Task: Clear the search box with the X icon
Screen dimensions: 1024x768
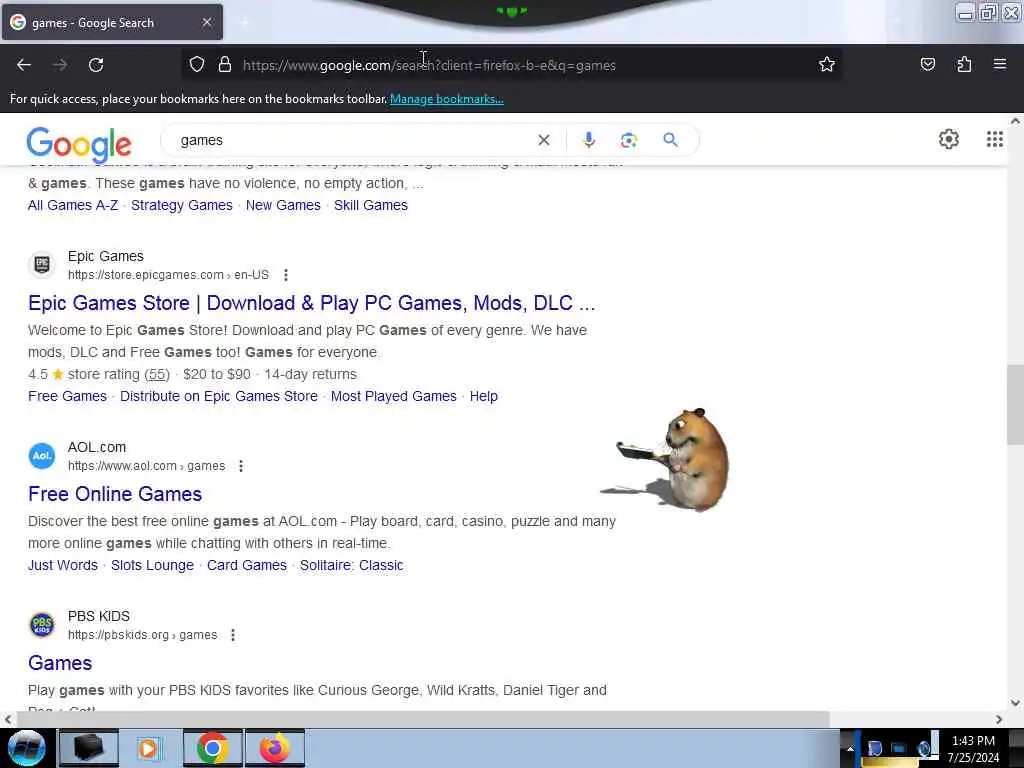Action: [543, 140]
